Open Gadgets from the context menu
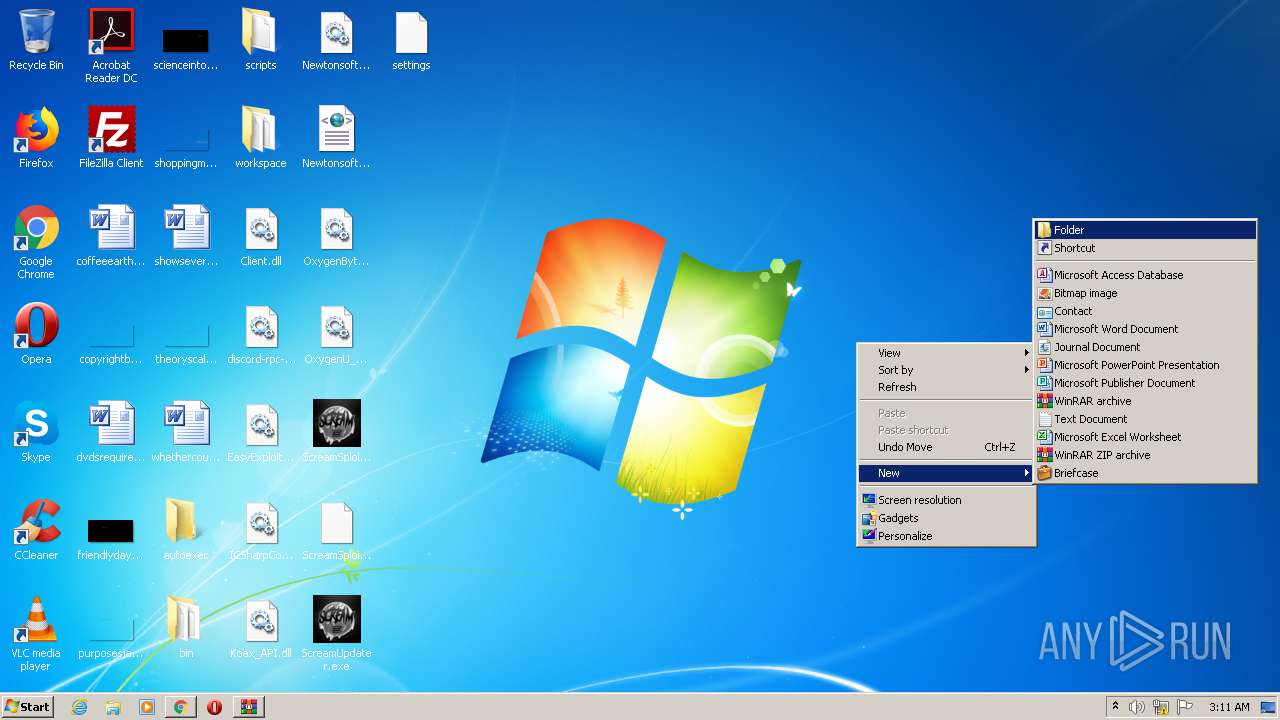 coord(946,518)
